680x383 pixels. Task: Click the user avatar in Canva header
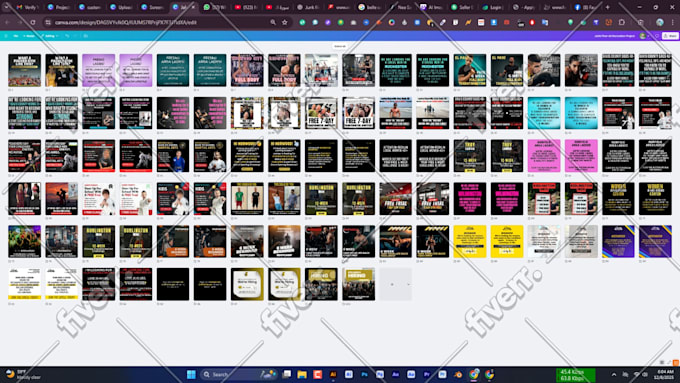coord(643,36)
